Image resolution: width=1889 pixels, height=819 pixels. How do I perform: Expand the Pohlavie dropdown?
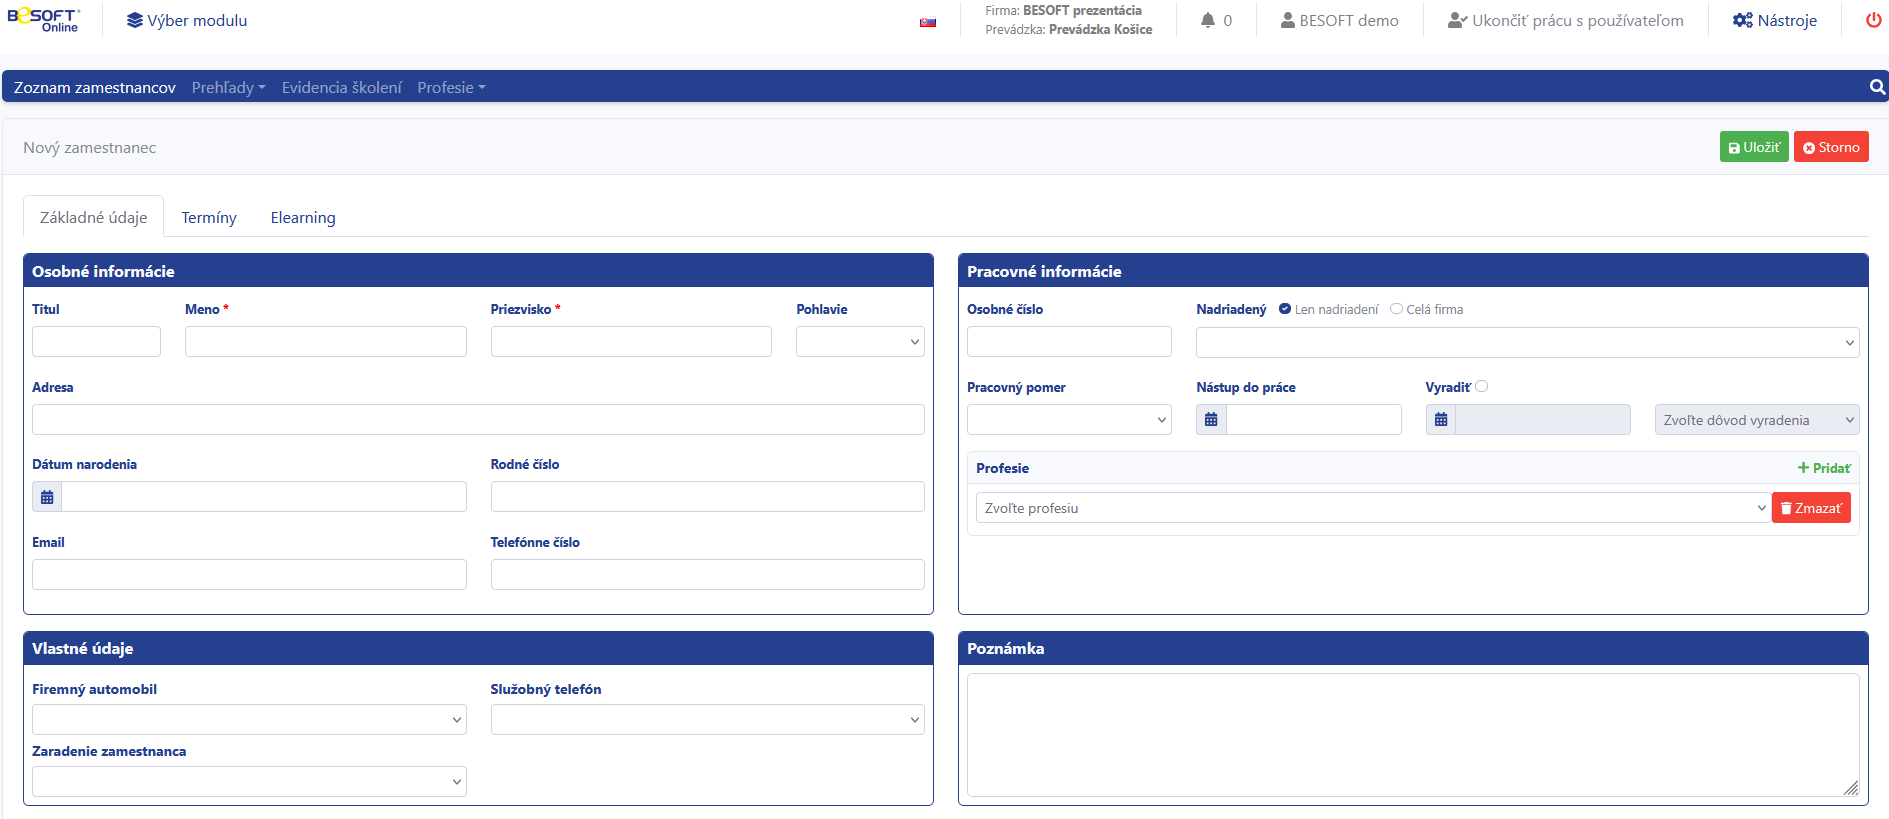tap(859, 342)
